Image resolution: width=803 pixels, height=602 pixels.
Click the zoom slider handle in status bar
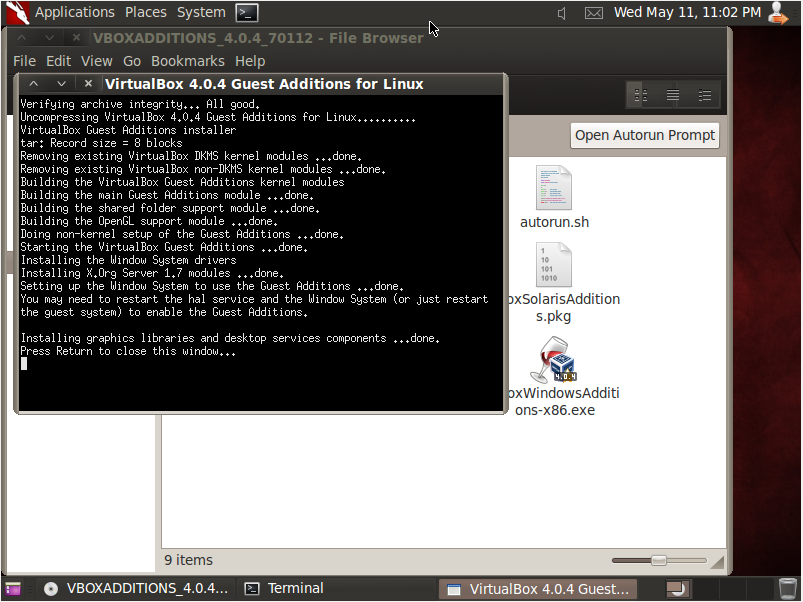[x=659, y=561]
